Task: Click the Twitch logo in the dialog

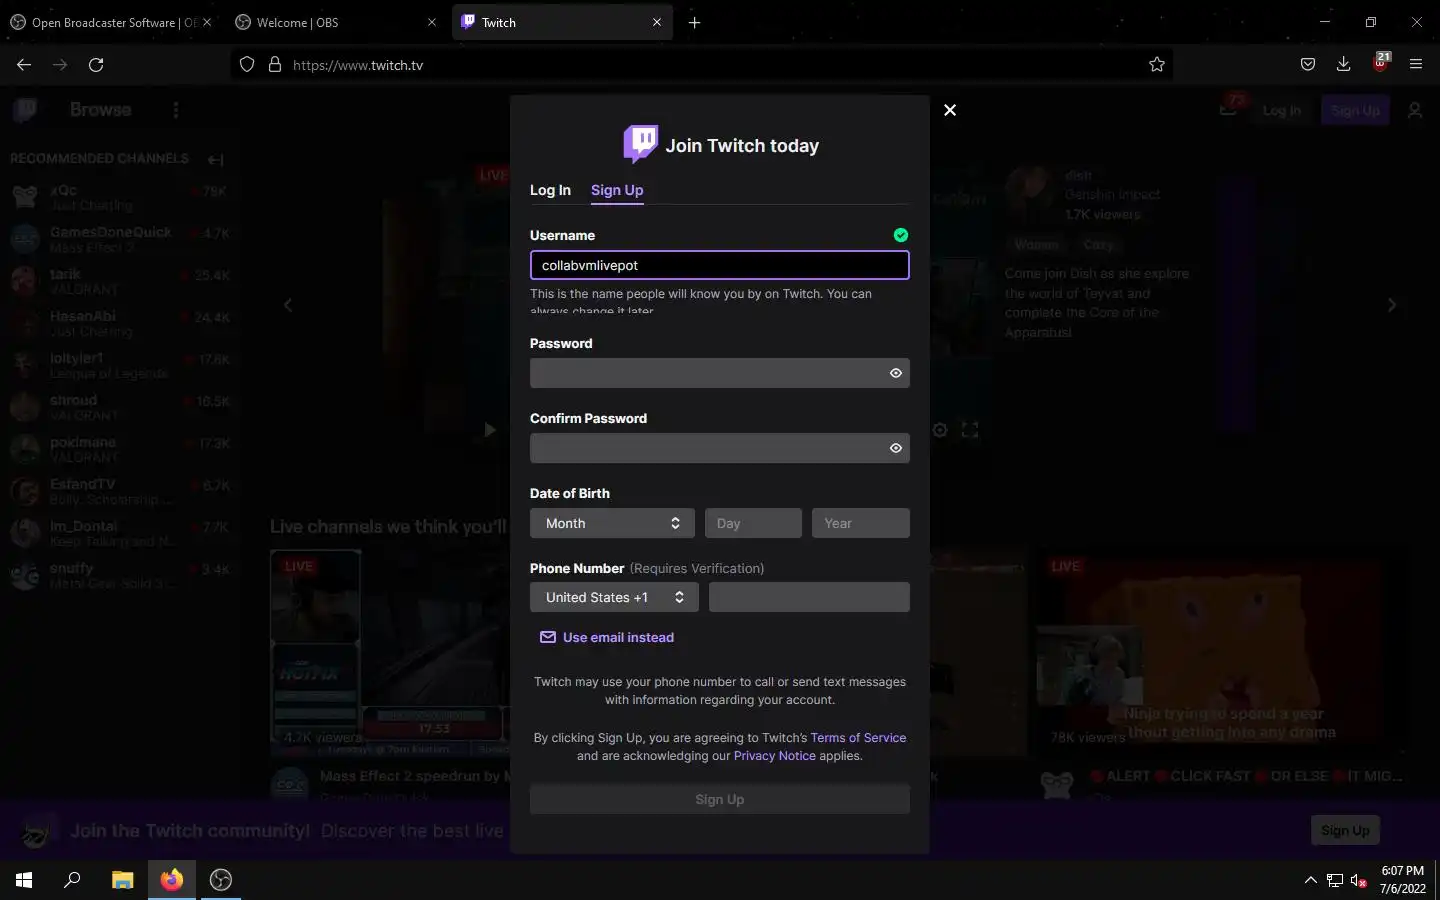Action: click(x=640, y=144)
